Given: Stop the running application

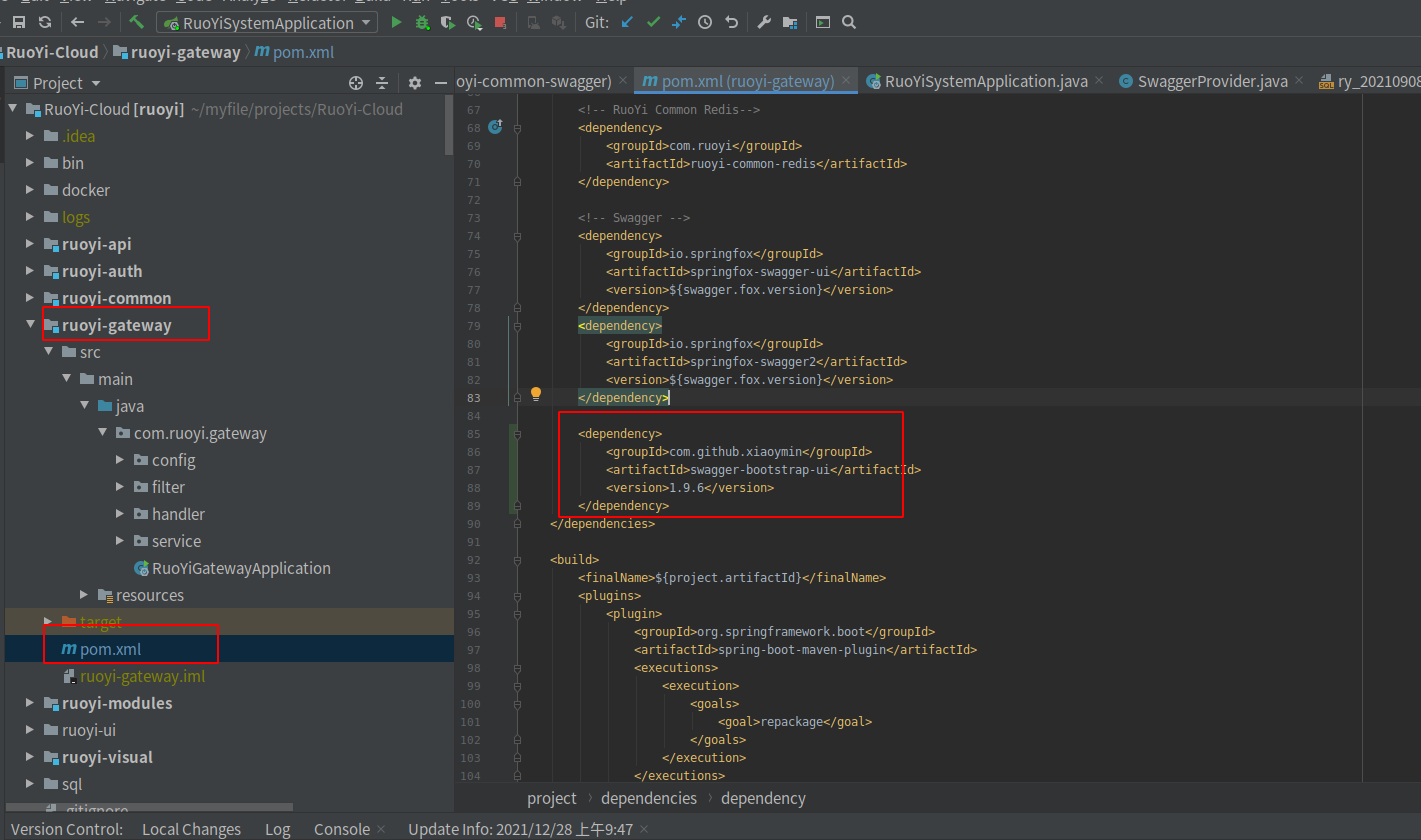Looking at the screenshot, I should [x=500, y=22].
